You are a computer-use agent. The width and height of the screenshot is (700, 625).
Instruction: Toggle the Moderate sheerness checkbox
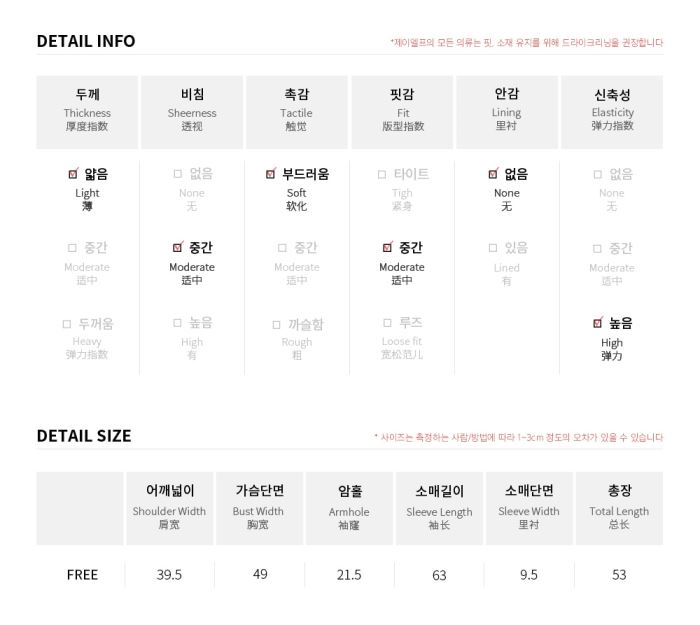pyautogui.click(x=177, y=247)
